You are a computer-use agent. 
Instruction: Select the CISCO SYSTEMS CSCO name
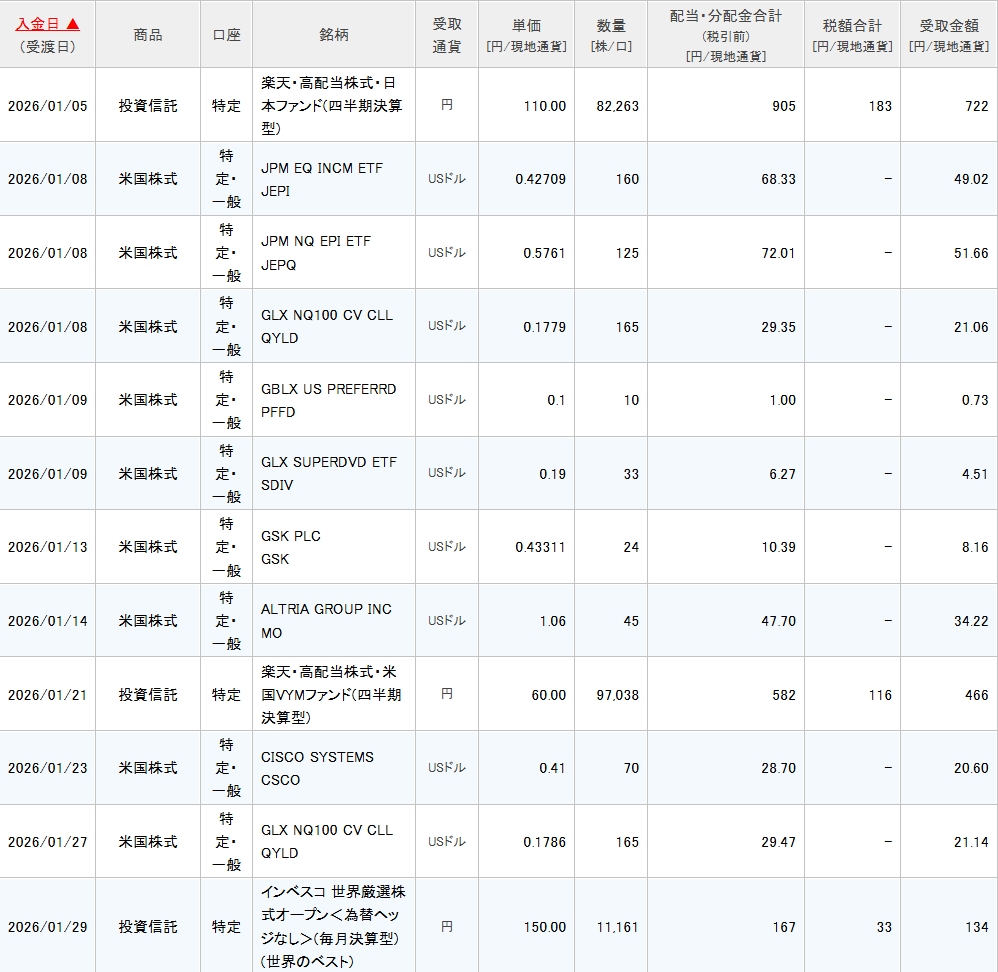click(x=317, y=768)
